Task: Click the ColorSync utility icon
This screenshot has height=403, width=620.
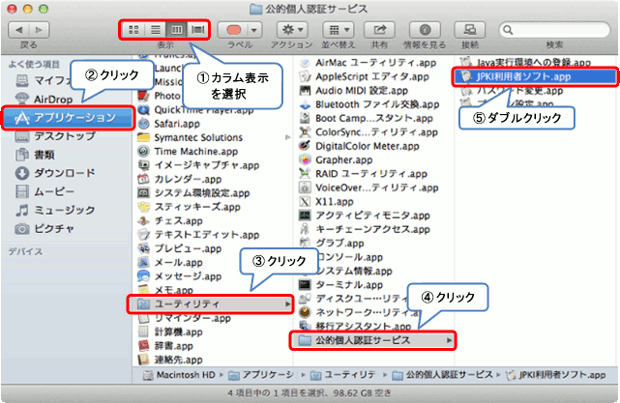Action: pos(305,132)
